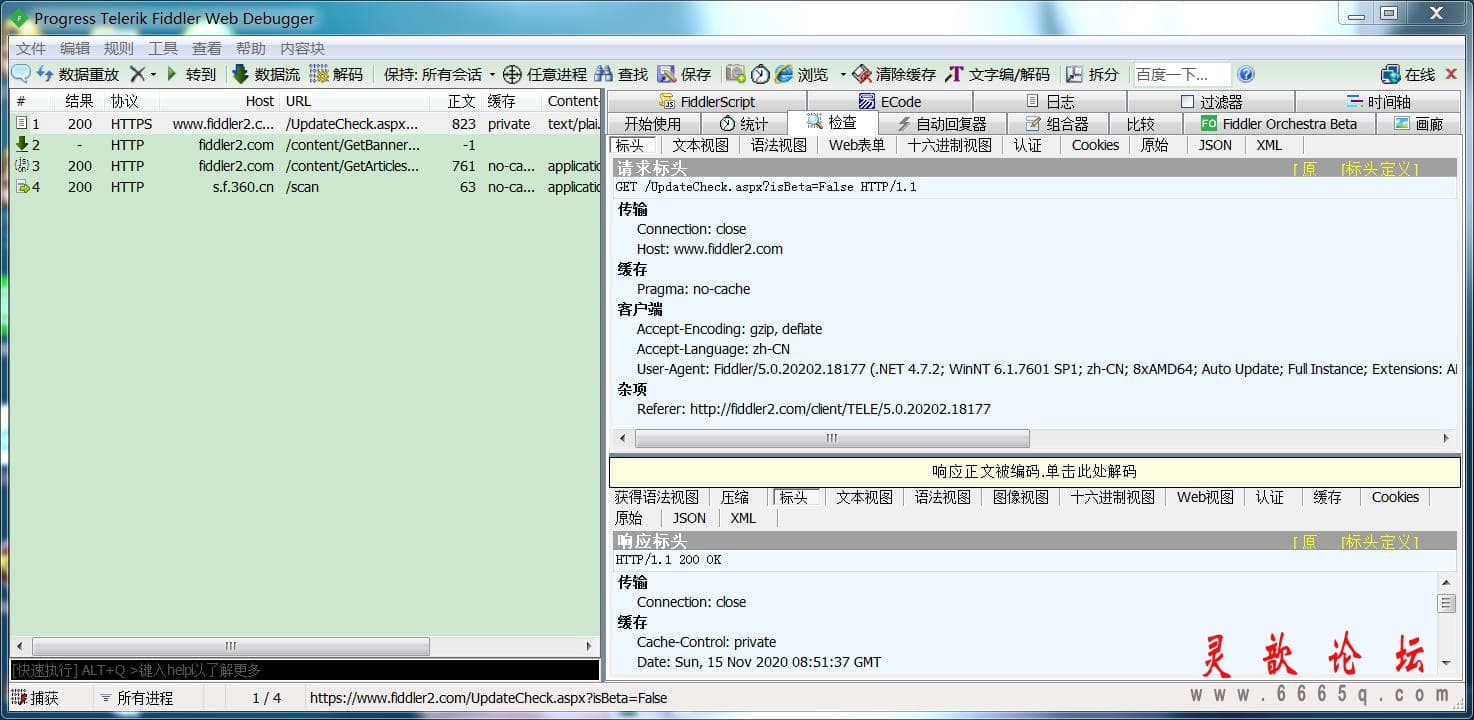The image size is (1474, 720).
Task: Switch to the 统计 statistics tab
Action: point(743,124)
